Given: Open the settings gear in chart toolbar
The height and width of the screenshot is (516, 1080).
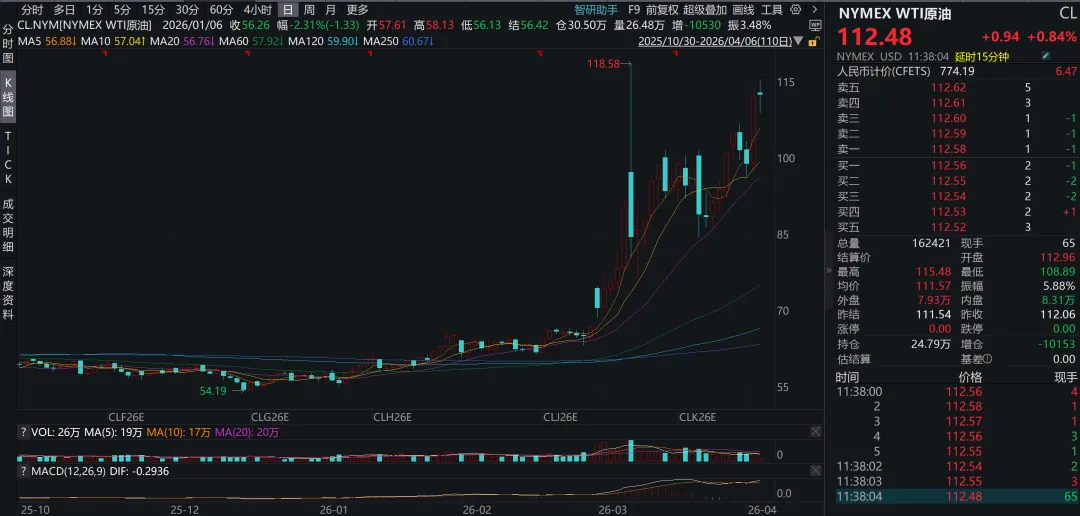Looking at the screenshot, I should (796, 10).
